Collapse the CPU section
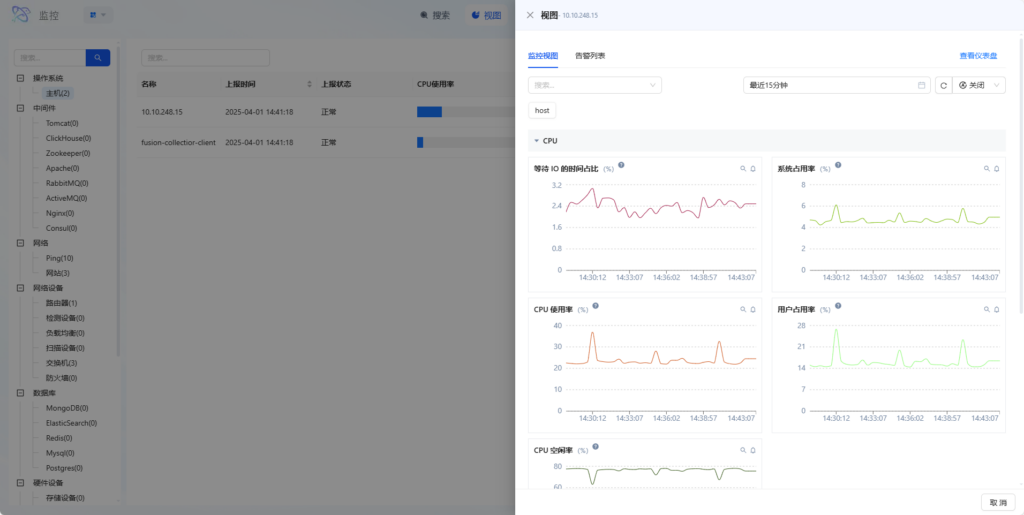The width and height of the screenshot is (1024, 515). [x=537, y=141]
